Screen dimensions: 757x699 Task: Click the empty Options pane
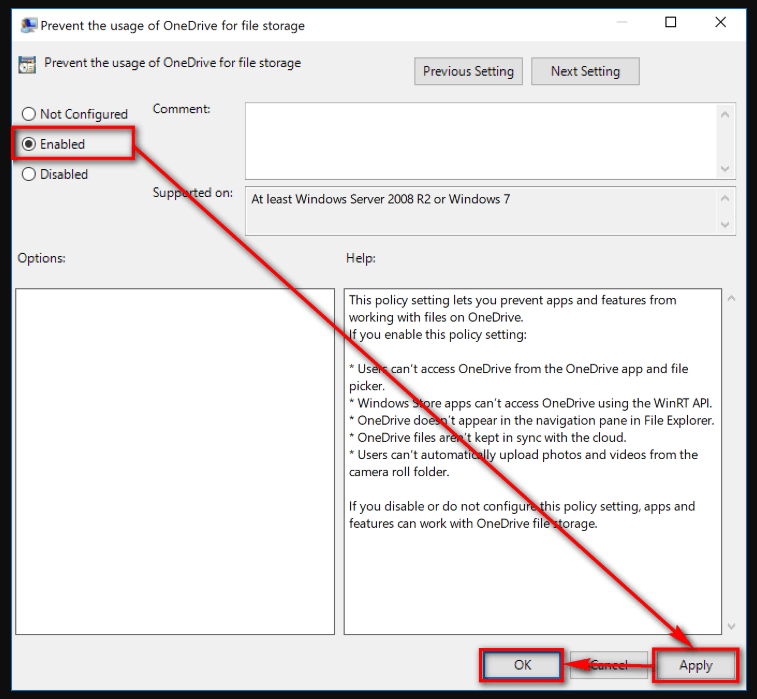pyautogui.click(x=175, y=461)
